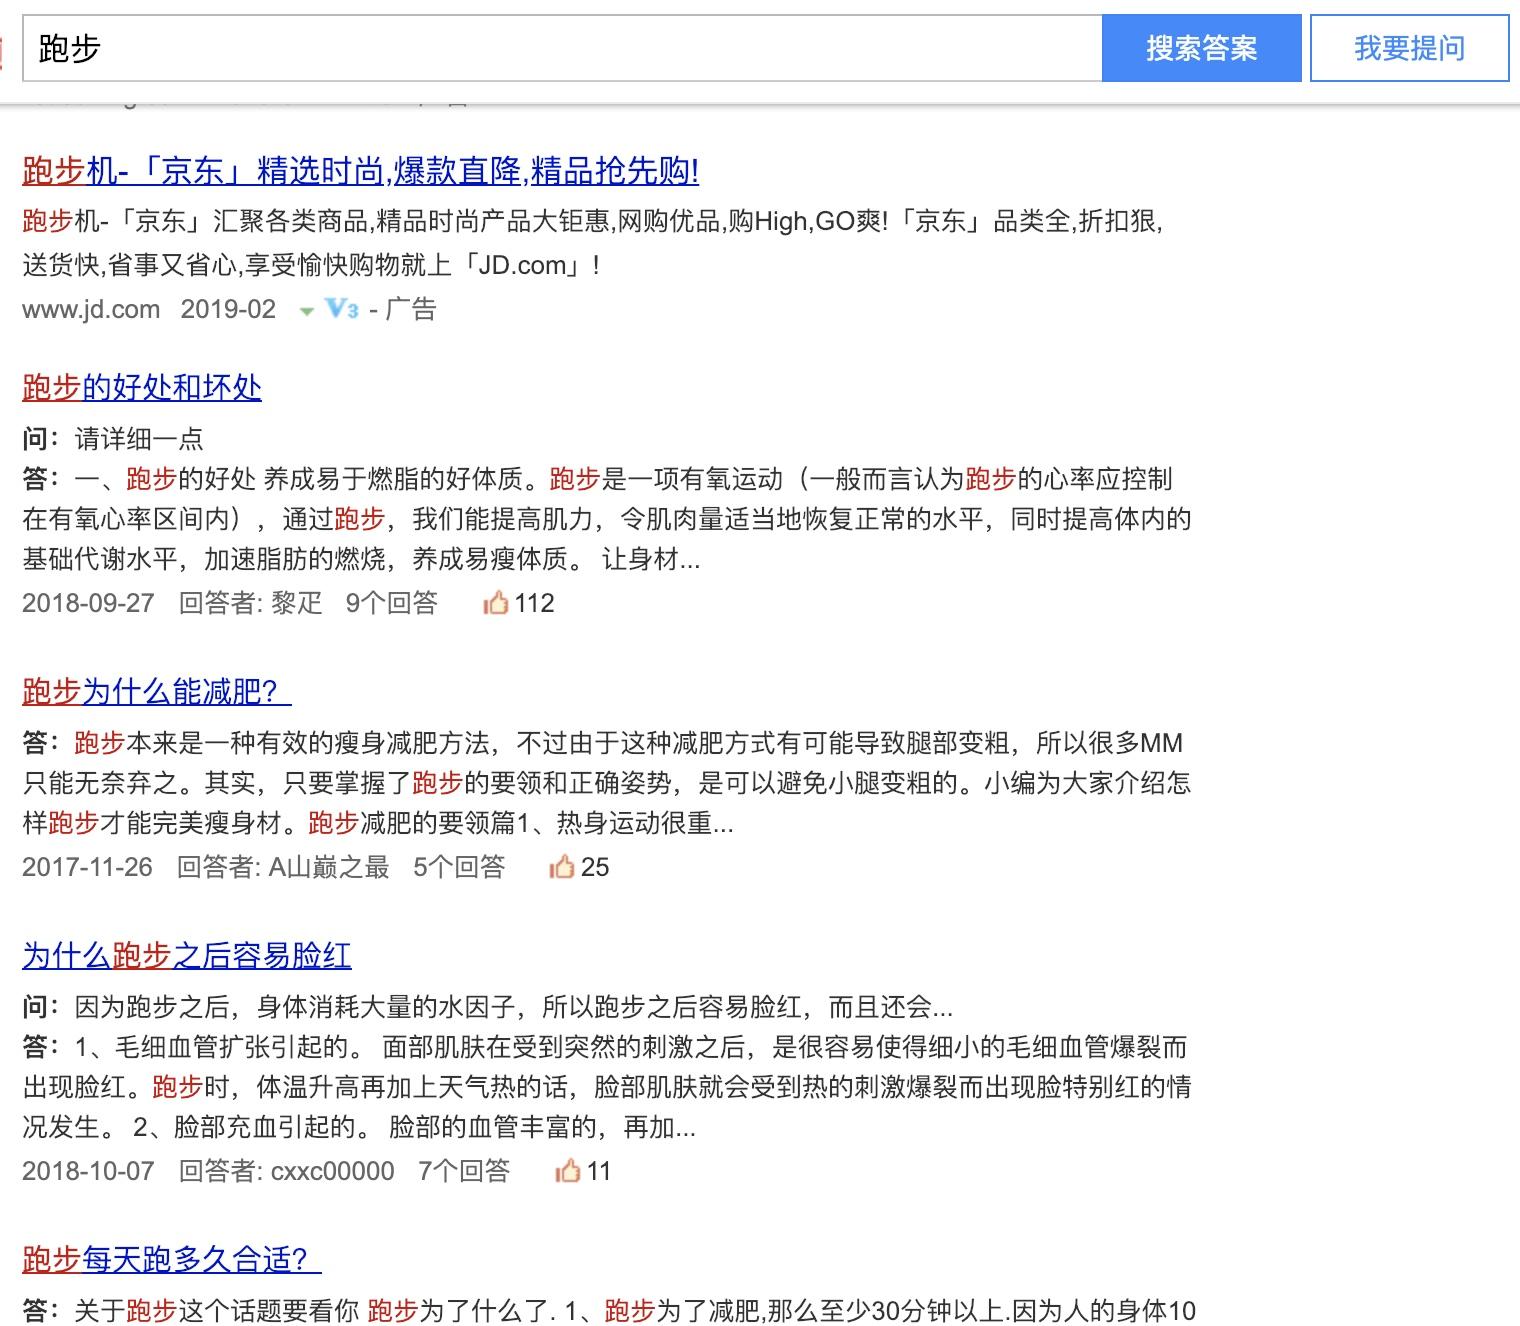Click the date 2017-11-26
The width and height of the screenshot is (1520, 1326).
point(88,867)
